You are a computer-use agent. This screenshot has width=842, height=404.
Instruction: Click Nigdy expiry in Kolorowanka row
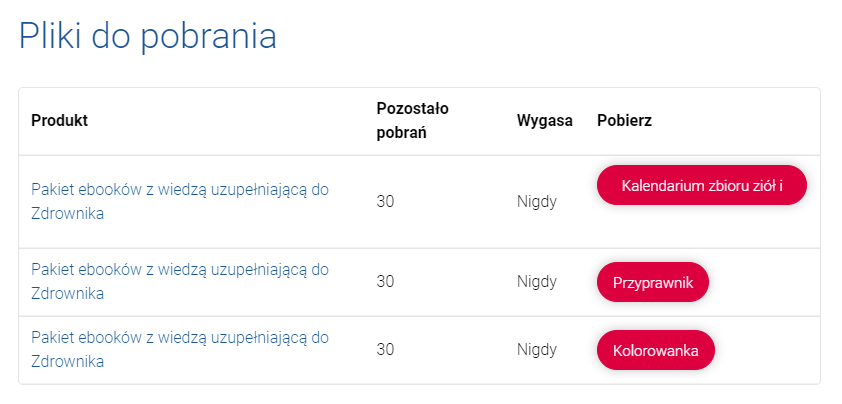(537, 350)
